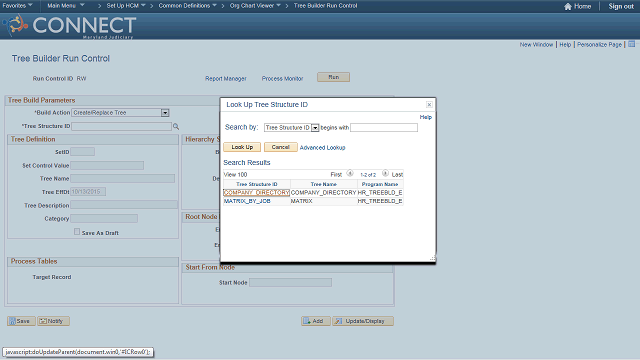The width and height of the screenshot is (640, 360).
Task: Click View 100 in search results
Action: [236, 175]
